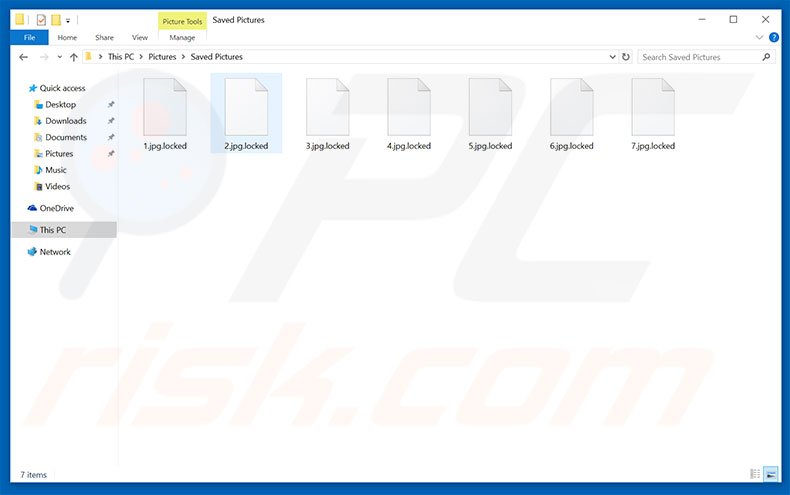Image resolution: width=790 pixels, height=495 pixels.
Task: Click the Forward navigation arrow
Action: (44, 57)
